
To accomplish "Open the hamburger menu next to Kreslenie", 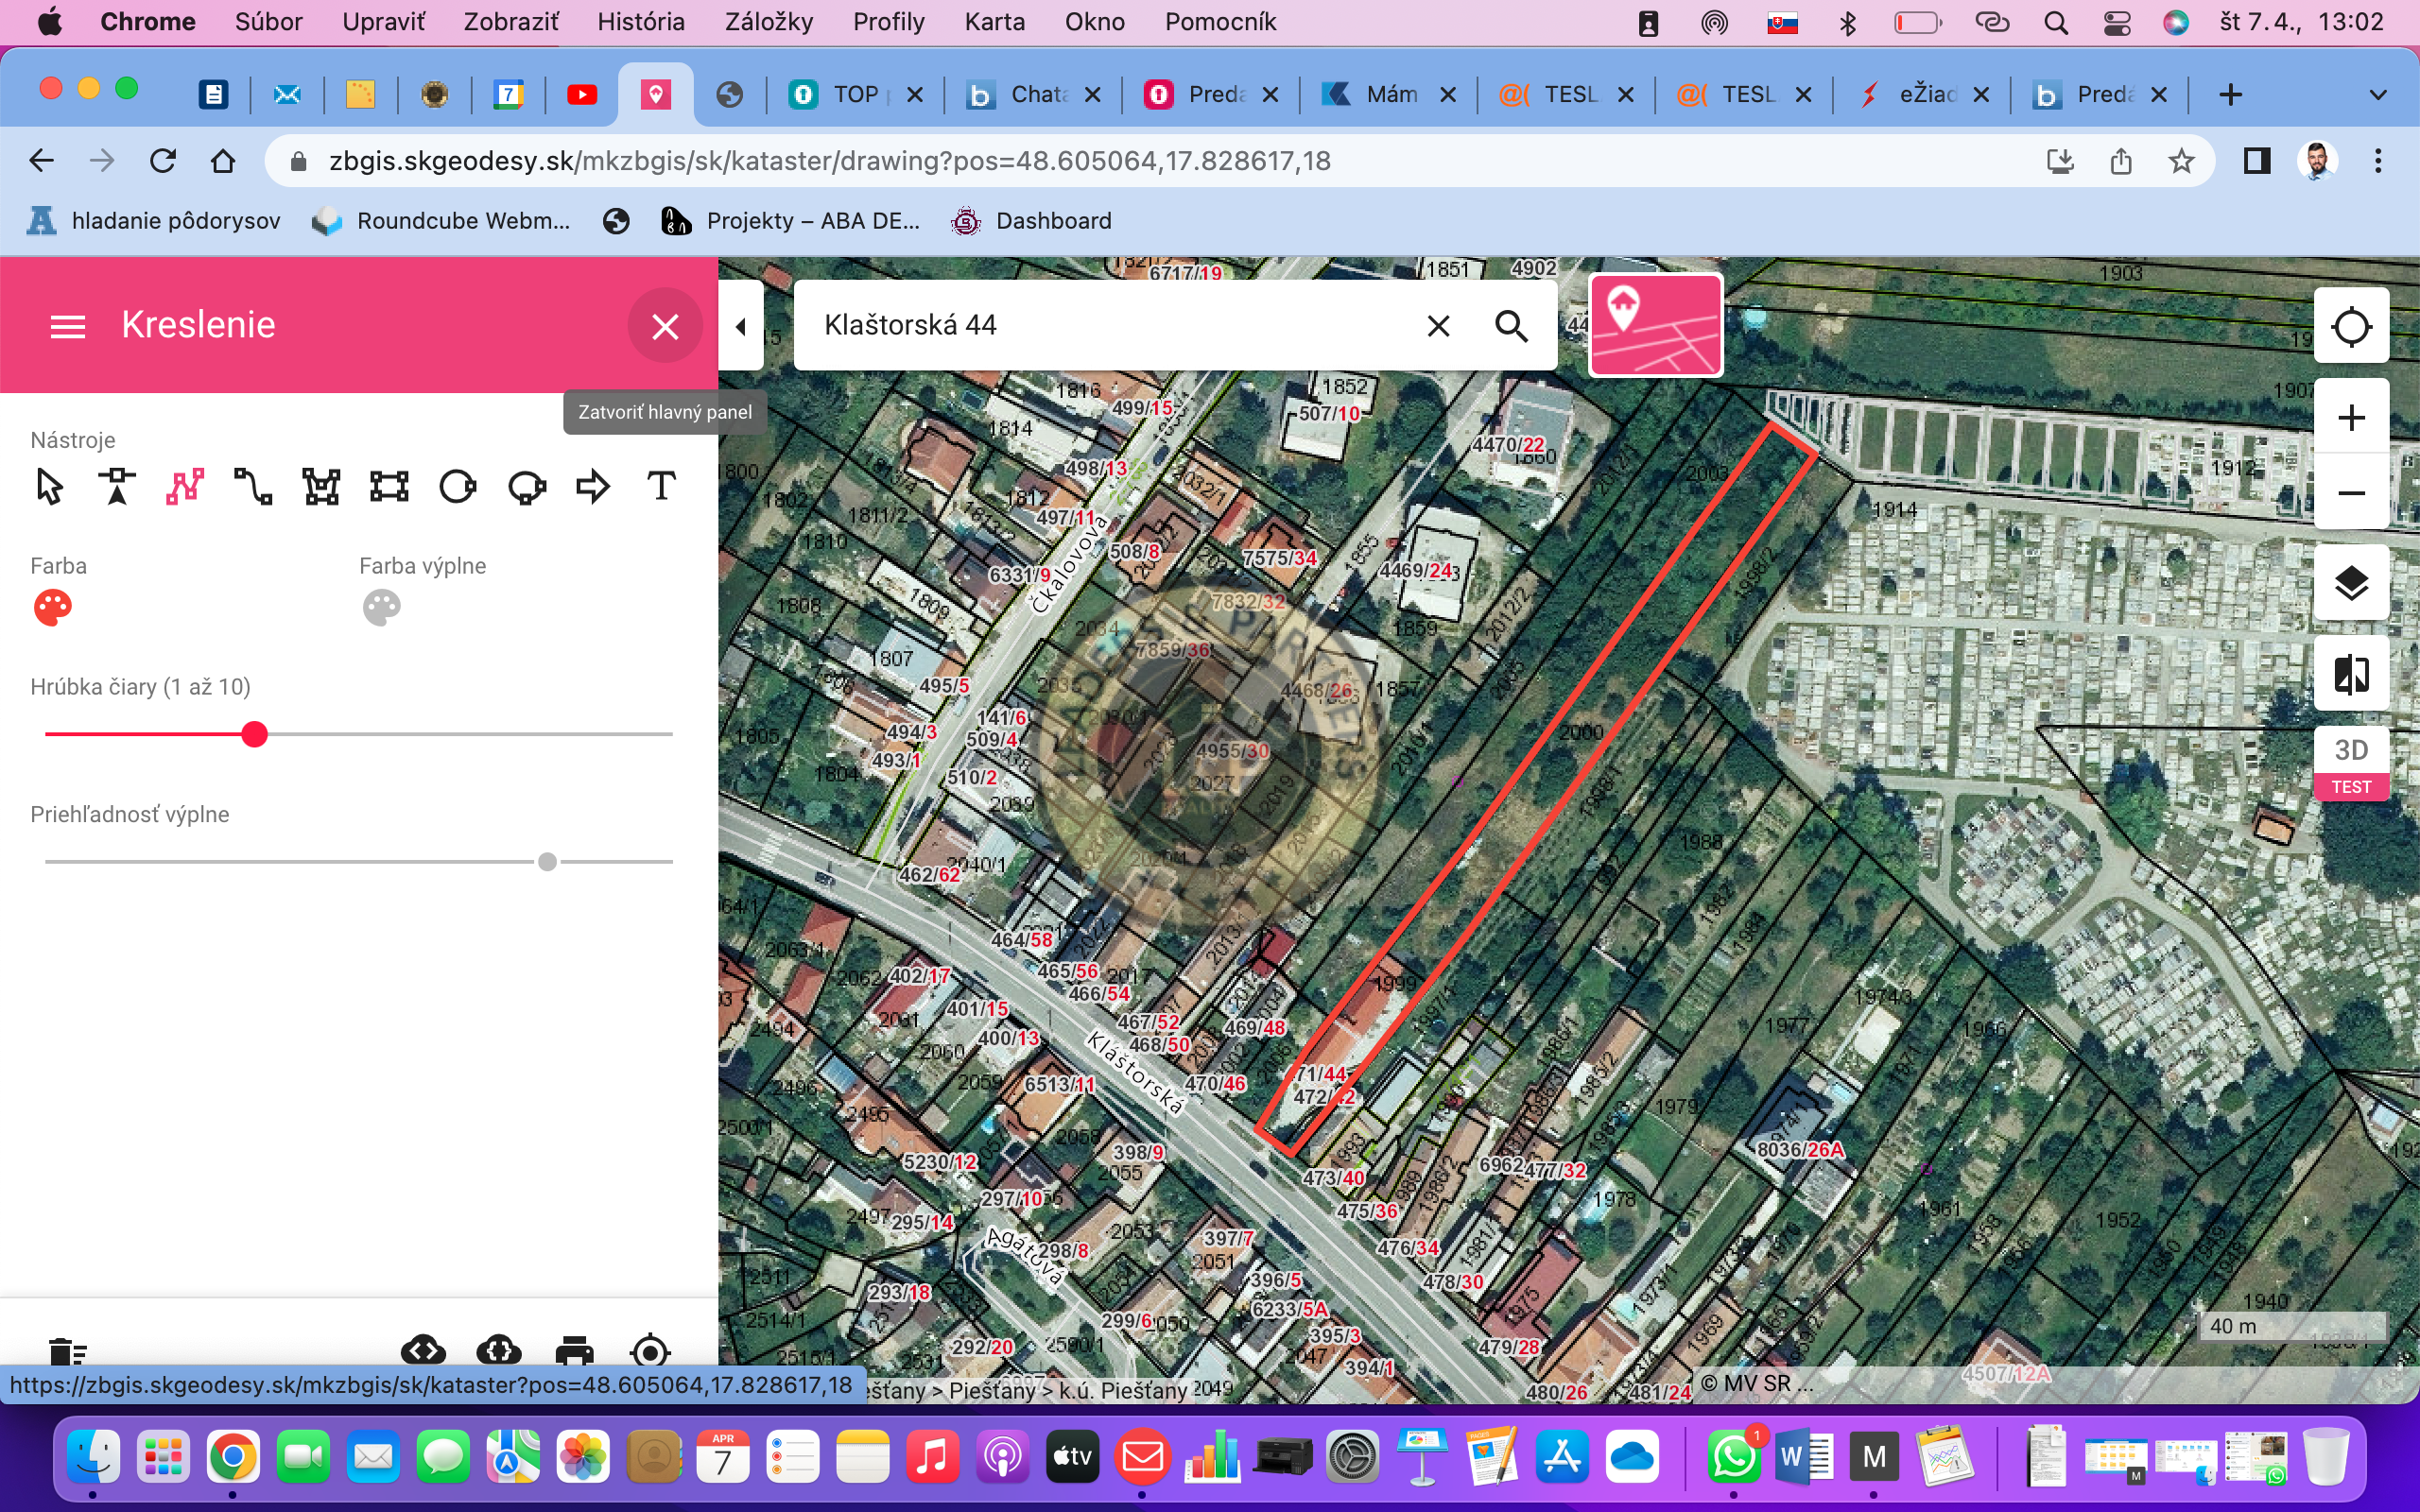I will click(68, 326).
